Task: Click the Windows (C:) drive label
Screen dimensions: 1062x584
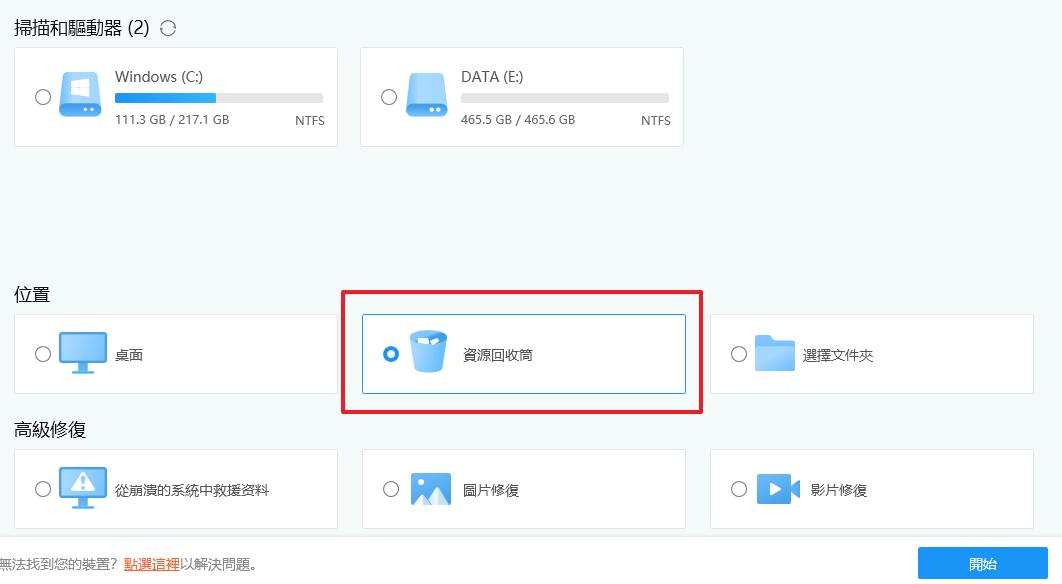Action: point(159,77)
